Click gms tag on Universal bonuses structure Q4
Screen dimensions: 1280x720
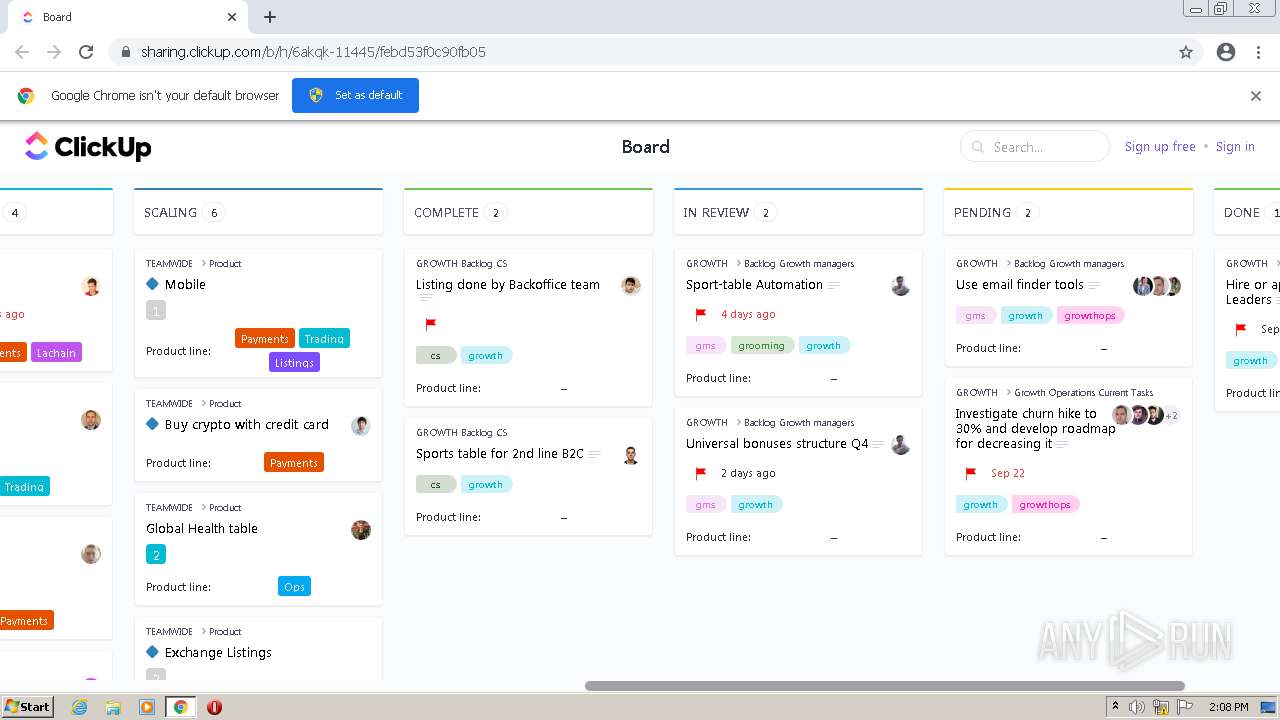(706, 504)
